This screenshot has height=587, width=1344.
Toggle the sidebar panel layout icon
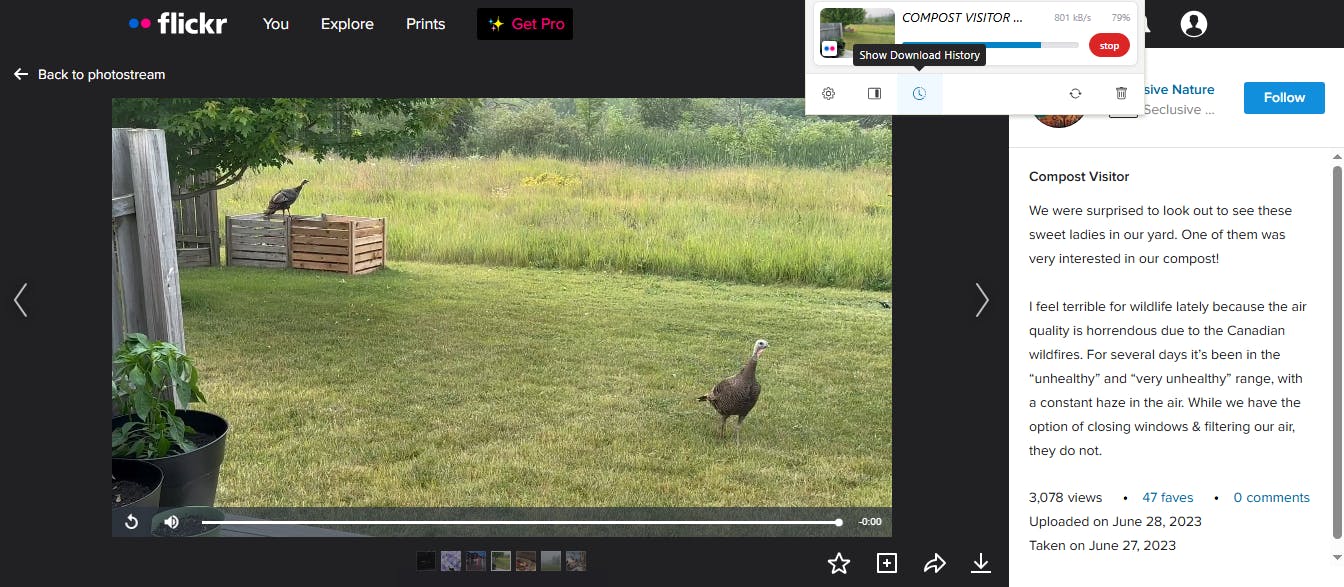[874, 93]
